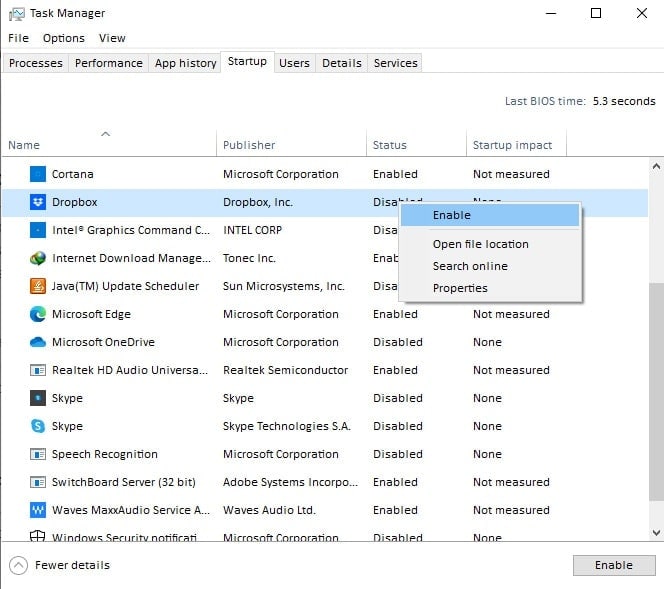Switch to the Details tab
This screenshot has height=589, width=664.
(342, 63)
